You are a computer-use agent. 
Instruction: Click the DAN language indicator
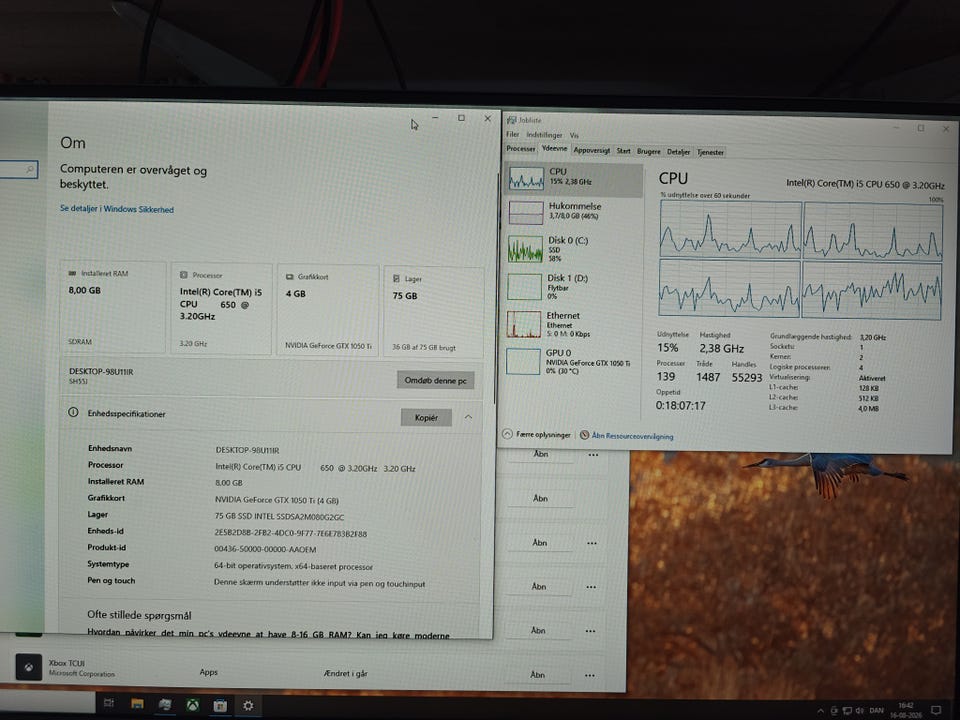(877, 711)
